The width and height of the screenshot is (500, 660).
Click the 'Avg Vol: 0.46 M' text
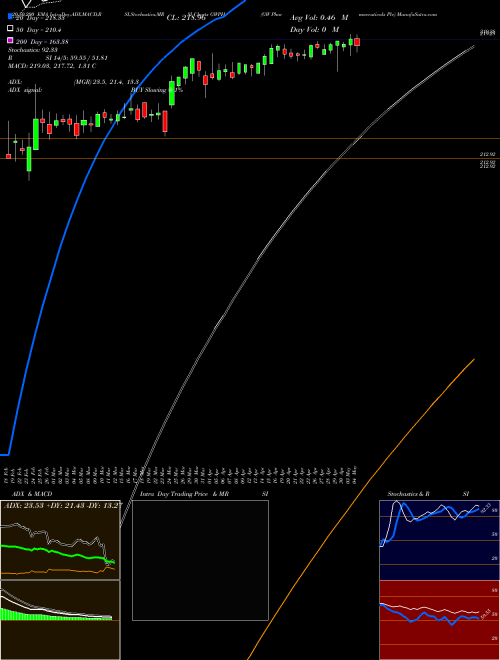[x=319, y=18]
